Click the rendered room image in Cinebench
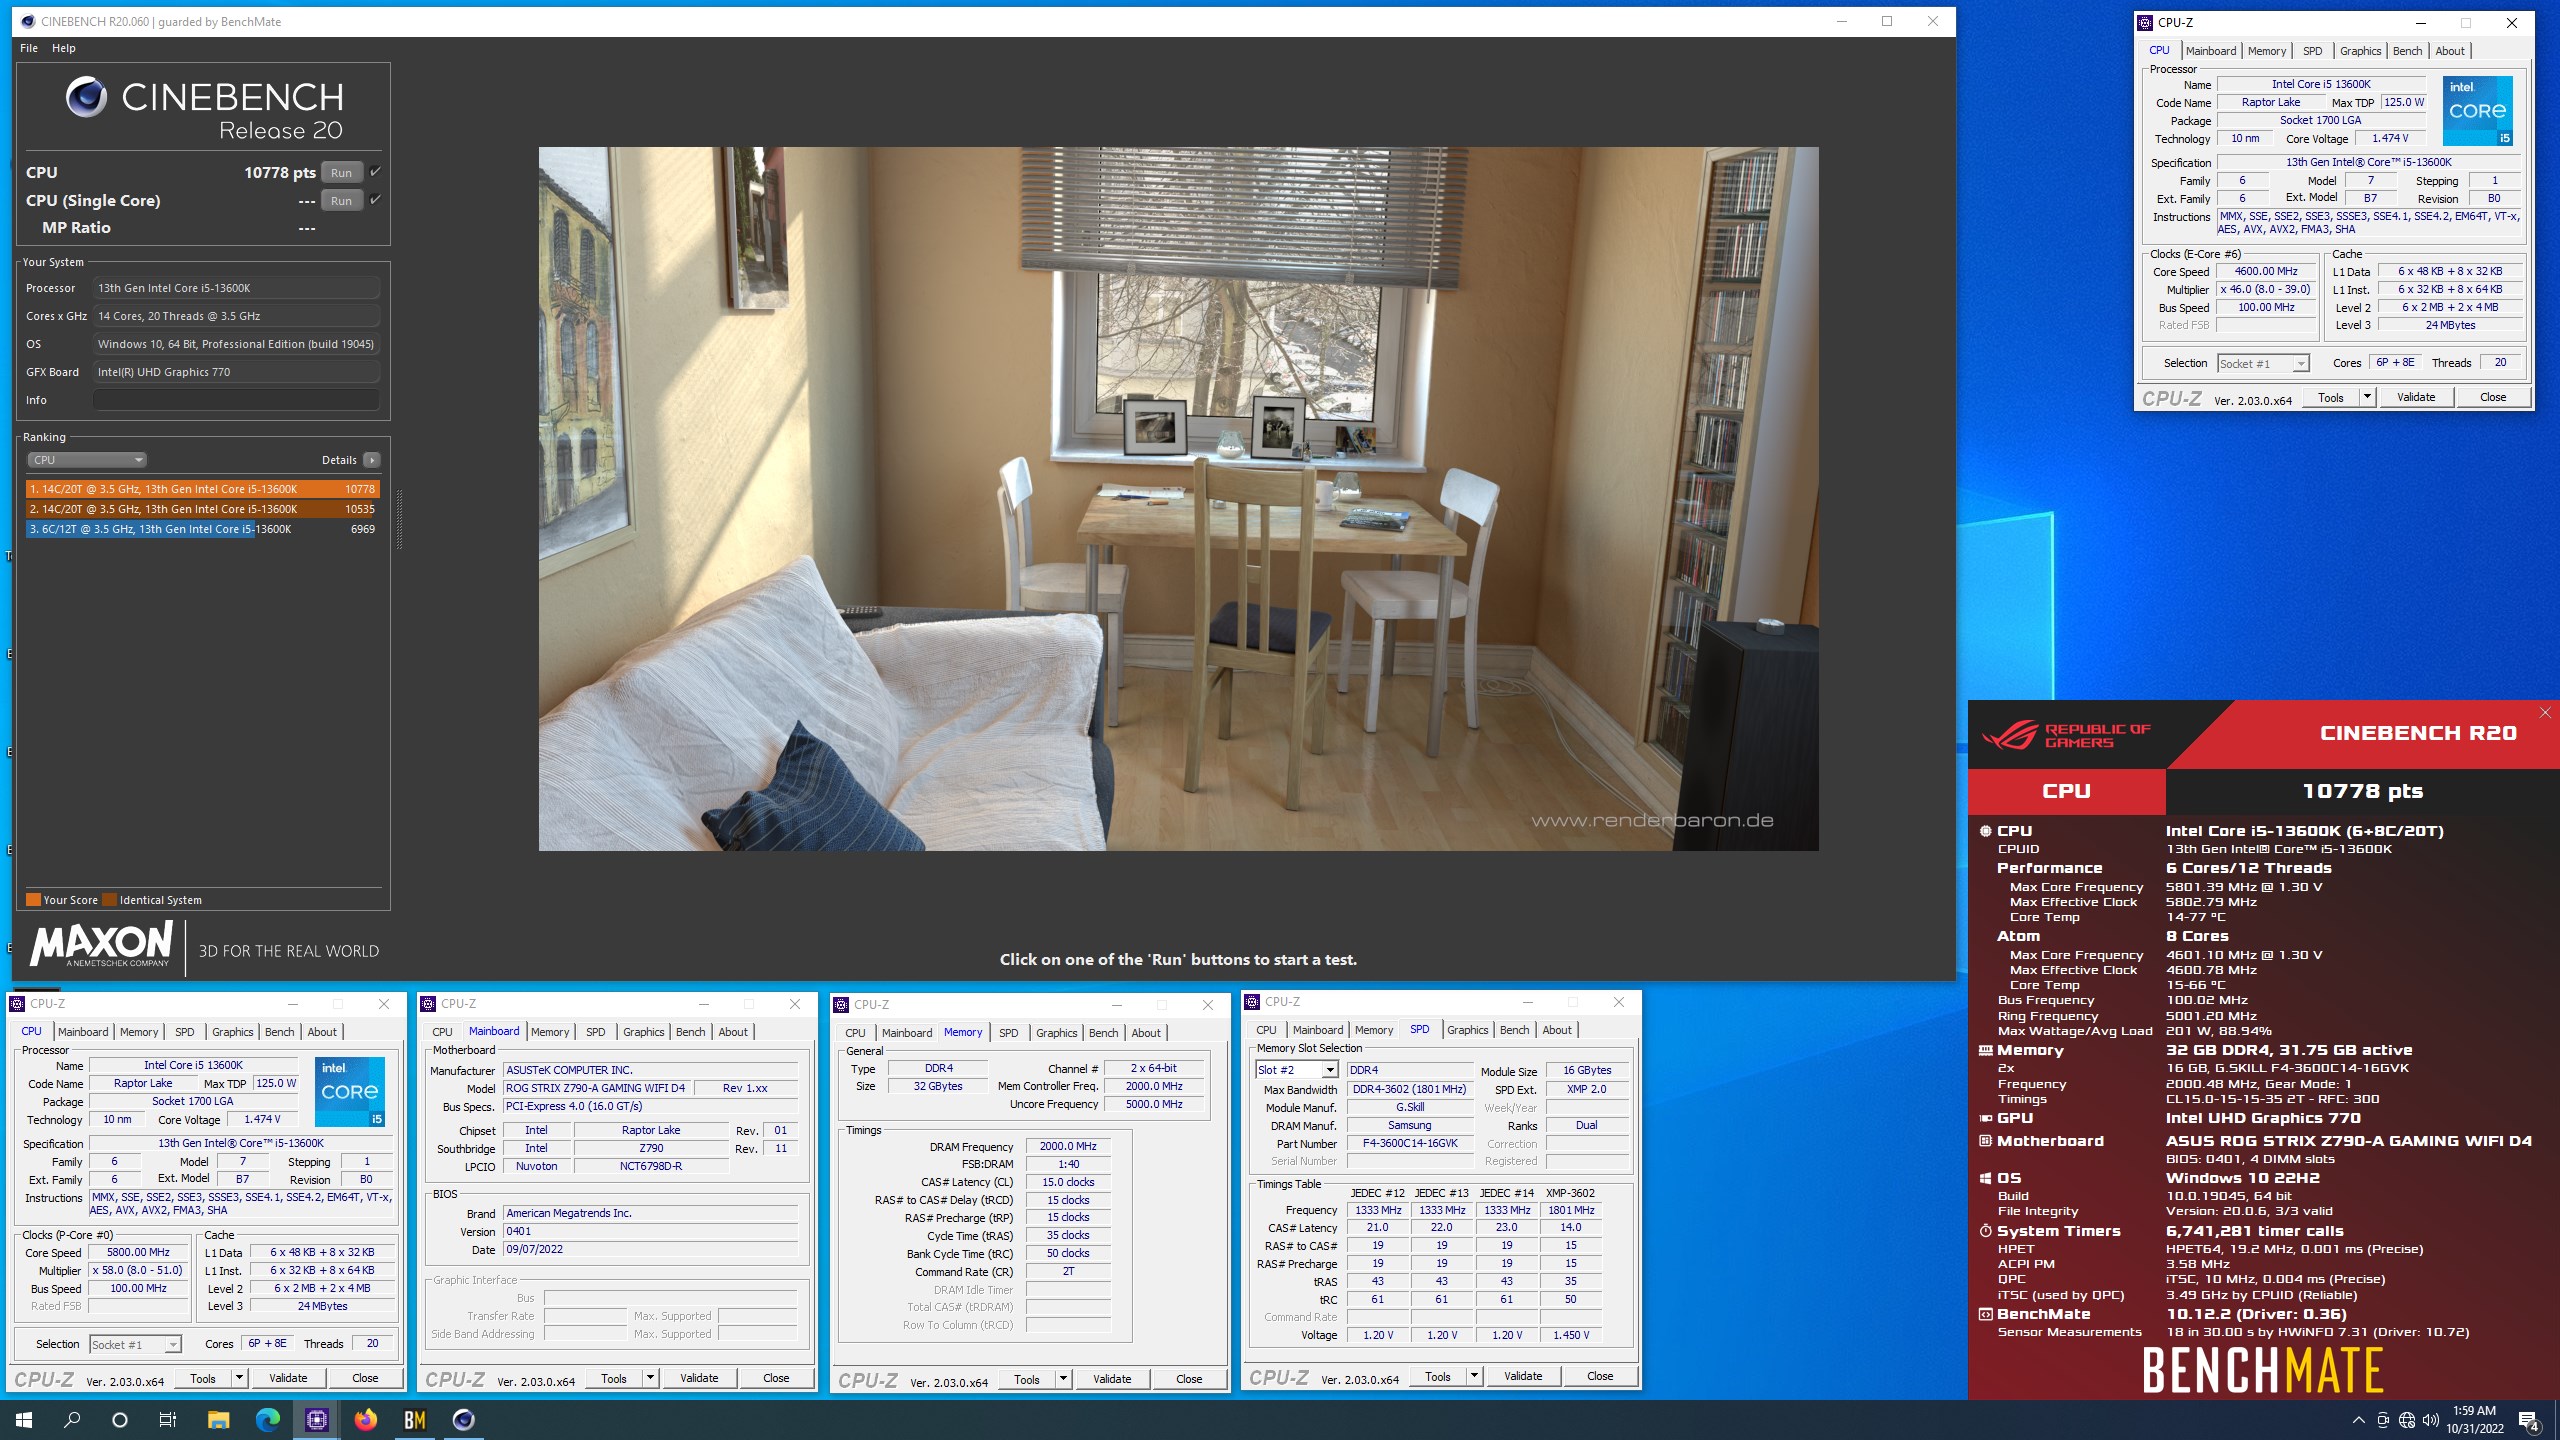The height and width of the screenshot is (1440, 2560). (1178, 499)
